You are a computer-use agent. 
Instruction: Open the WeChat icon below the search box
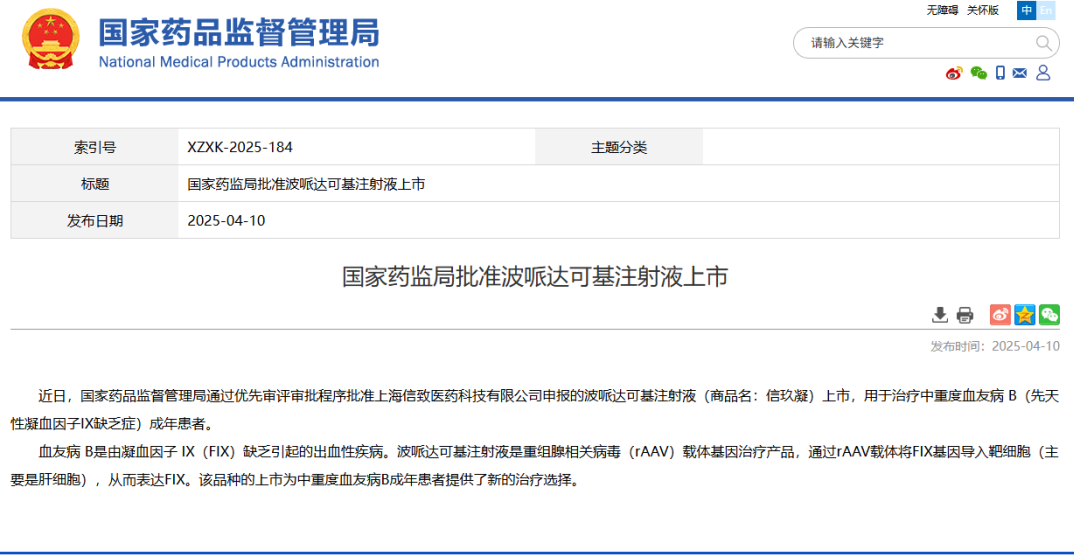(978, 73)
